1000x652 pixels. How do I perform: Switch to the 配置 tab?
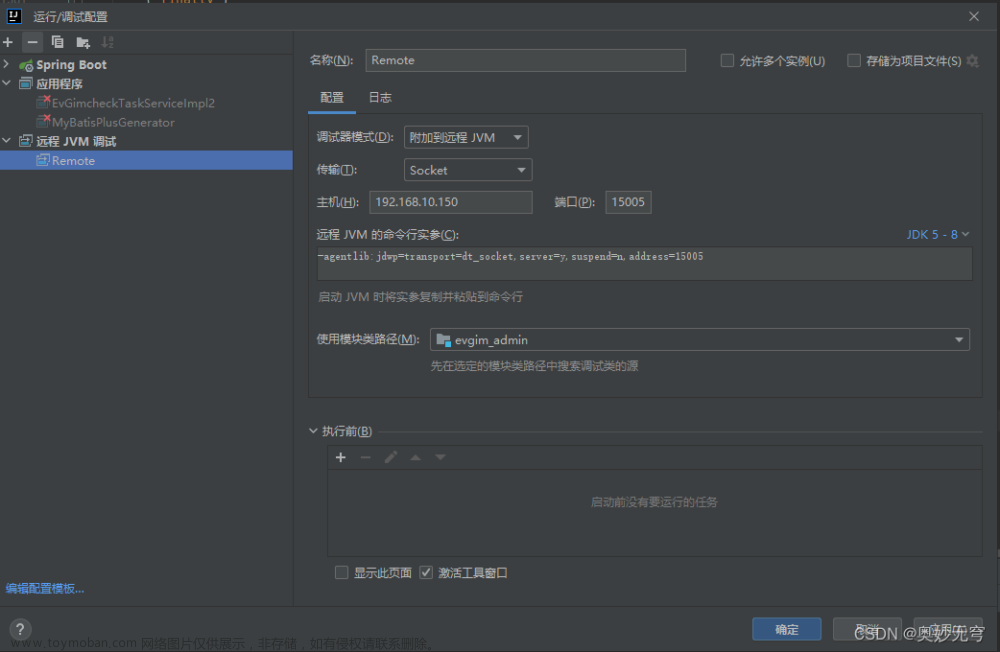tap(332, 98)
